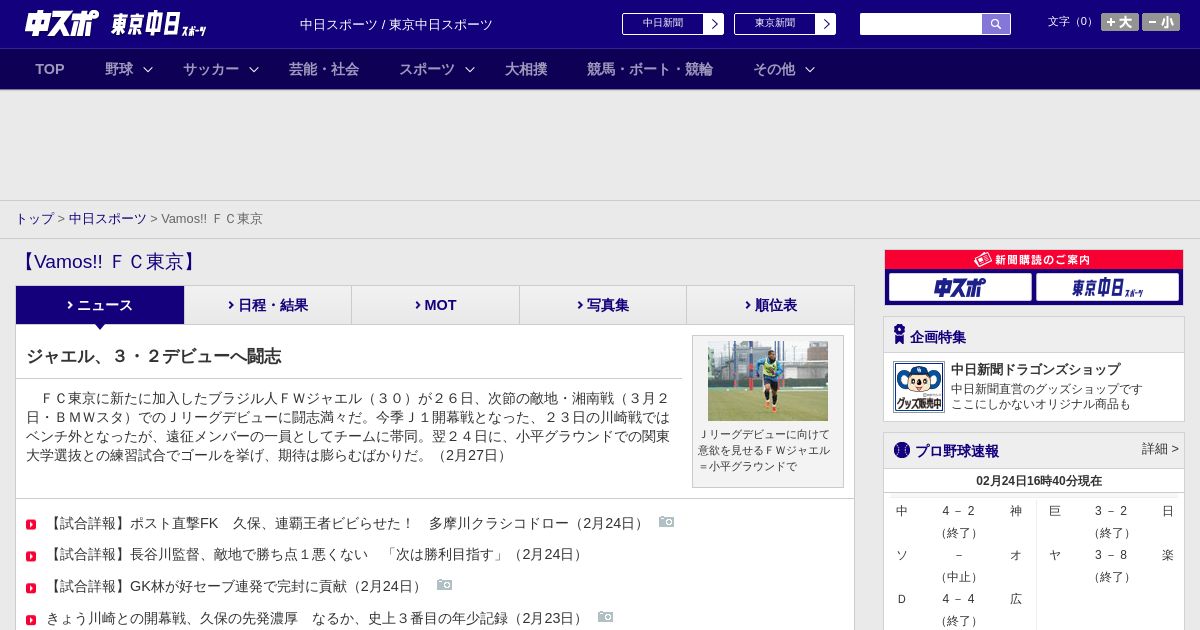Click the ribbon icon beside 企画特集

pyautogui.click(x=899, y=335)
